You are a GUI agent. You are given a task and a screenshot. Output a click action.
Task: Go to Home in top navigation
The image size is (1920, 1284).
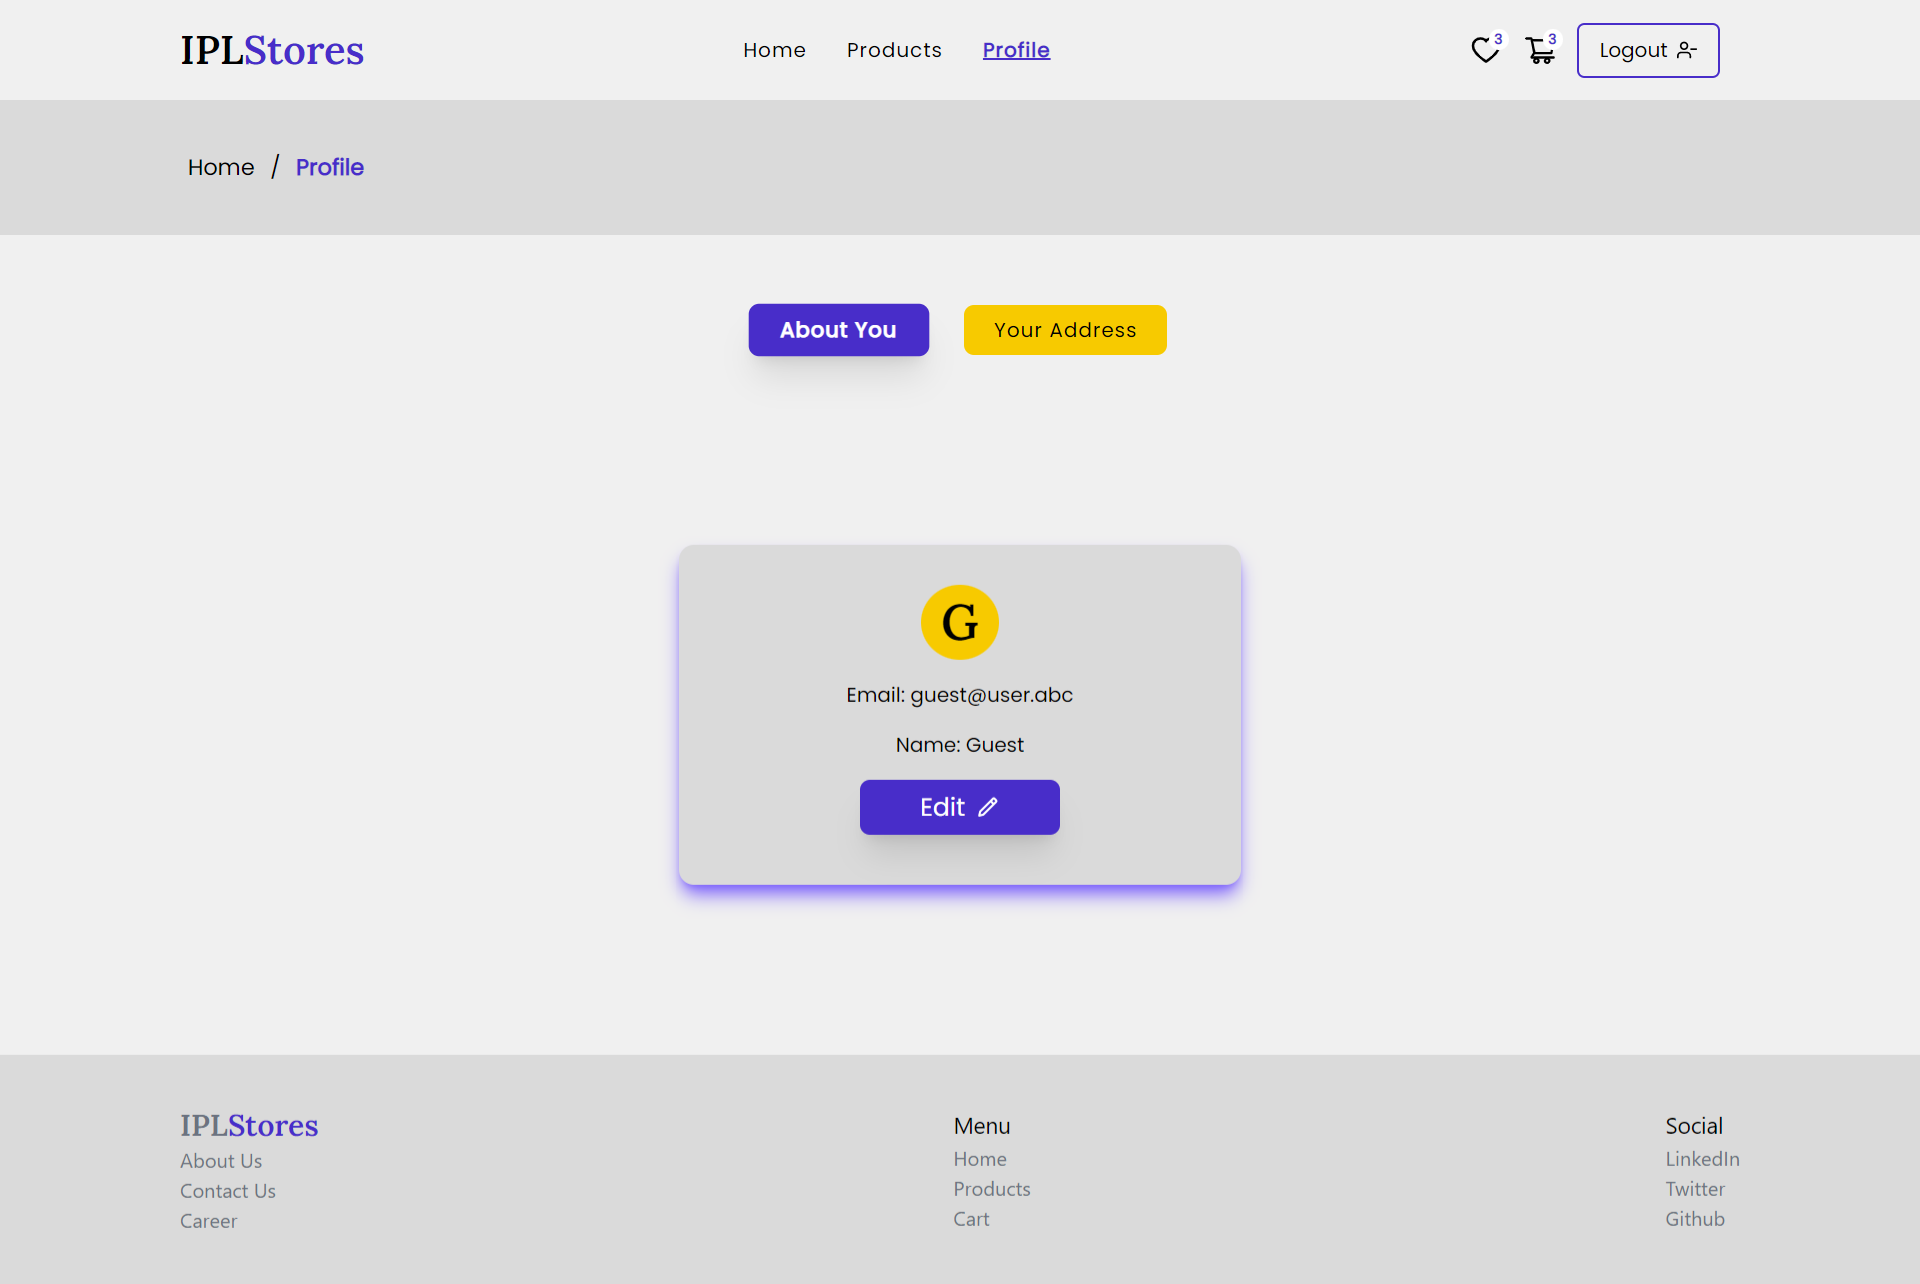(774, 50)
